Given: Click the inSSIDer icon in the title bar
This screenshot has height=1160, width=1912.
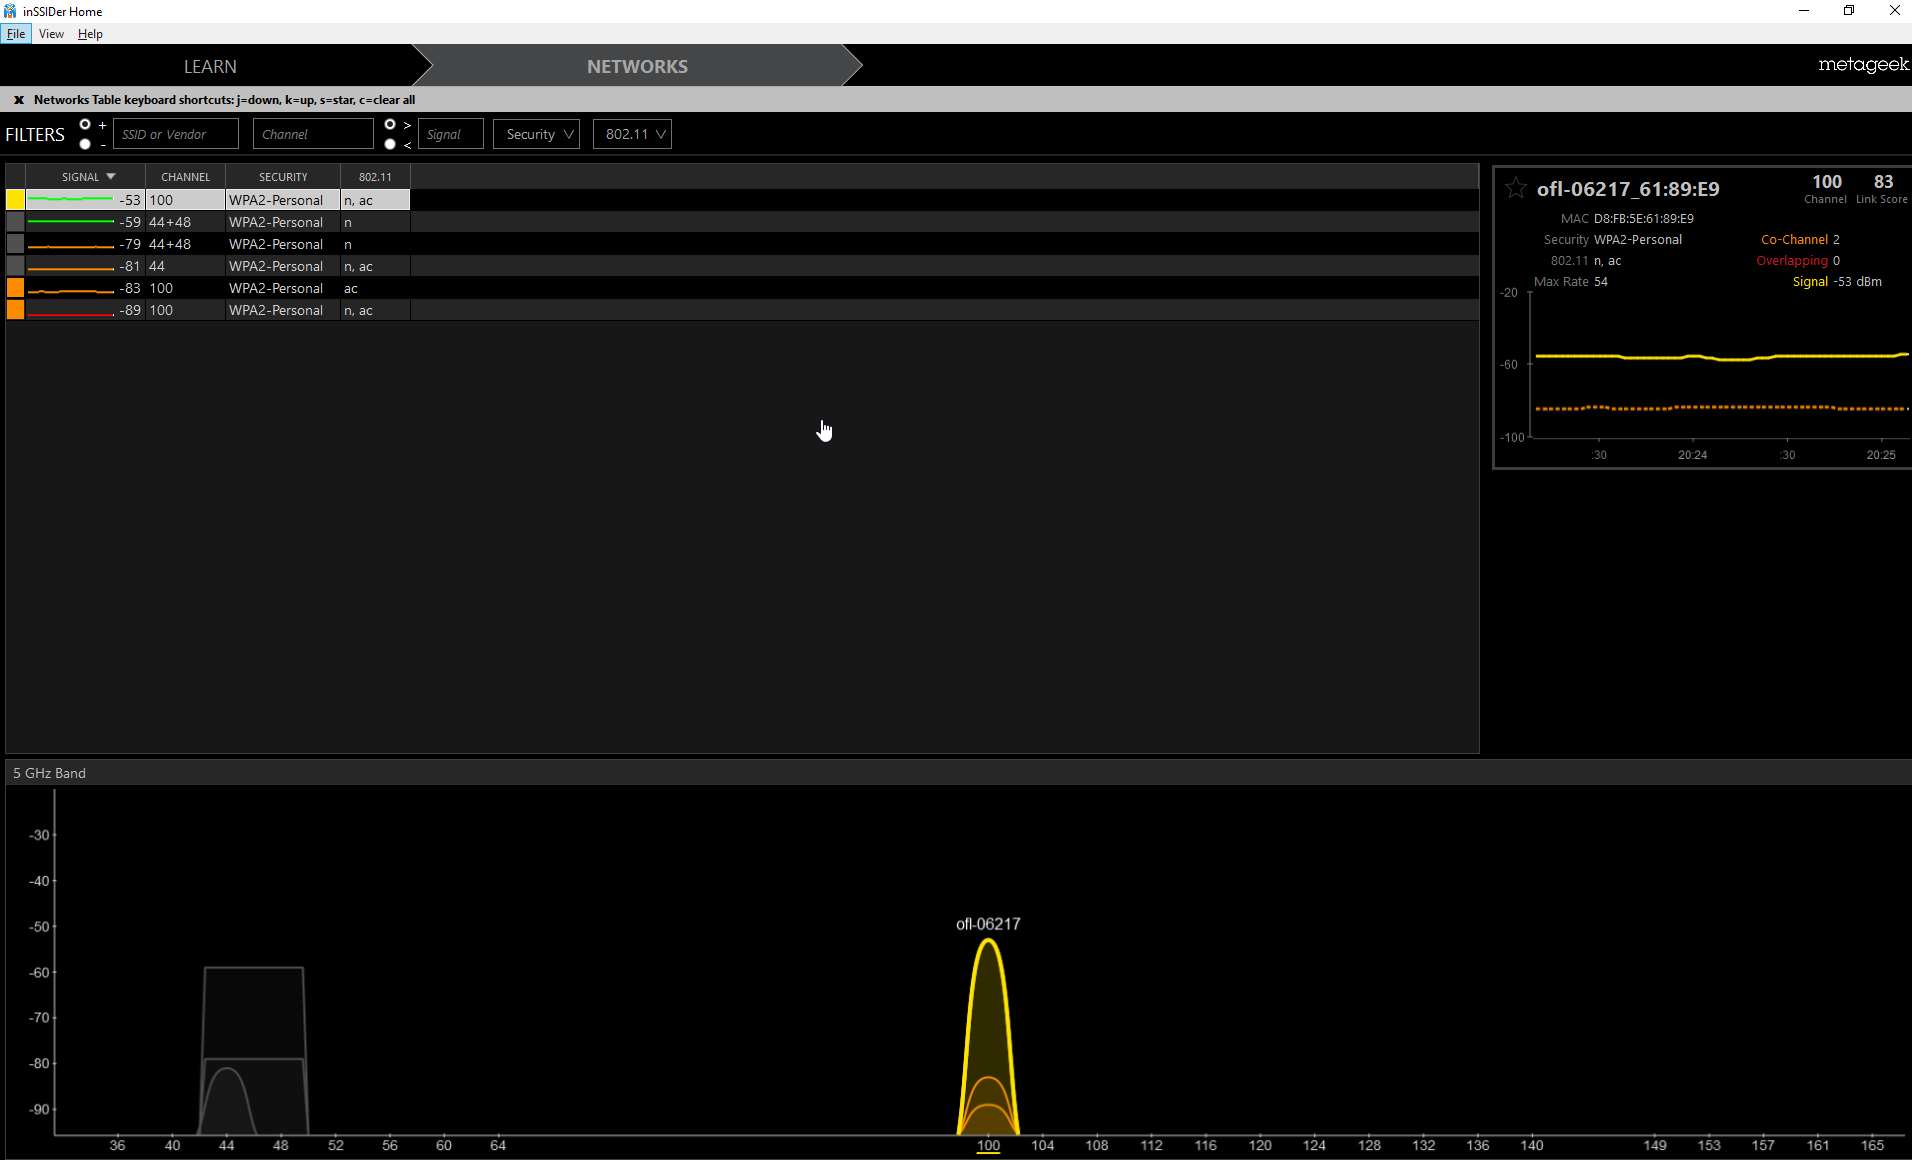Looking at the screenshot, I should coord(10,11).
